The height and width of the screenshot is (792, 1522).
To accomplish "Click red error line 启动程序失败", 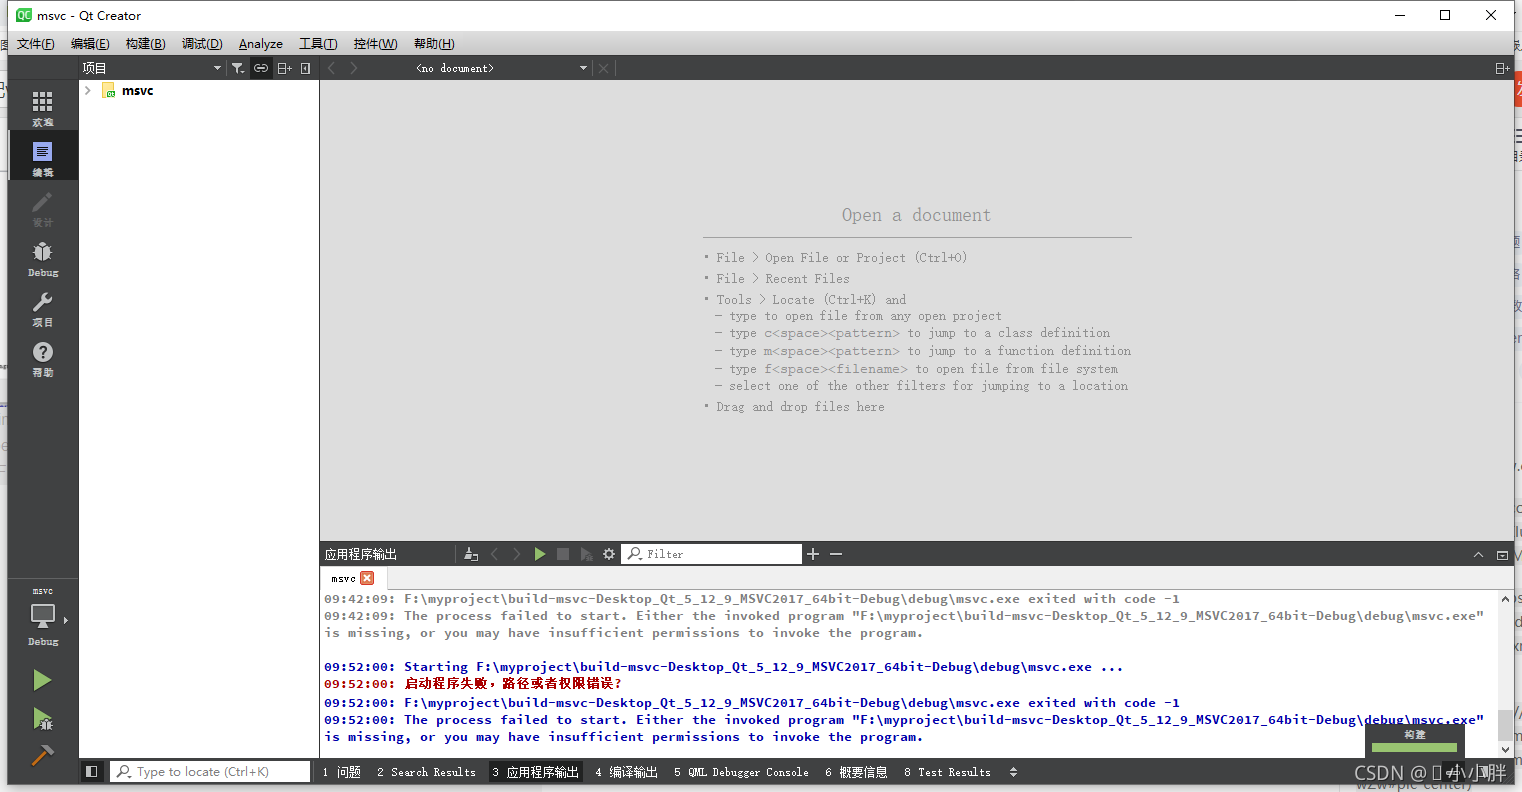I will pyautogui.click(x=513, y=684).
